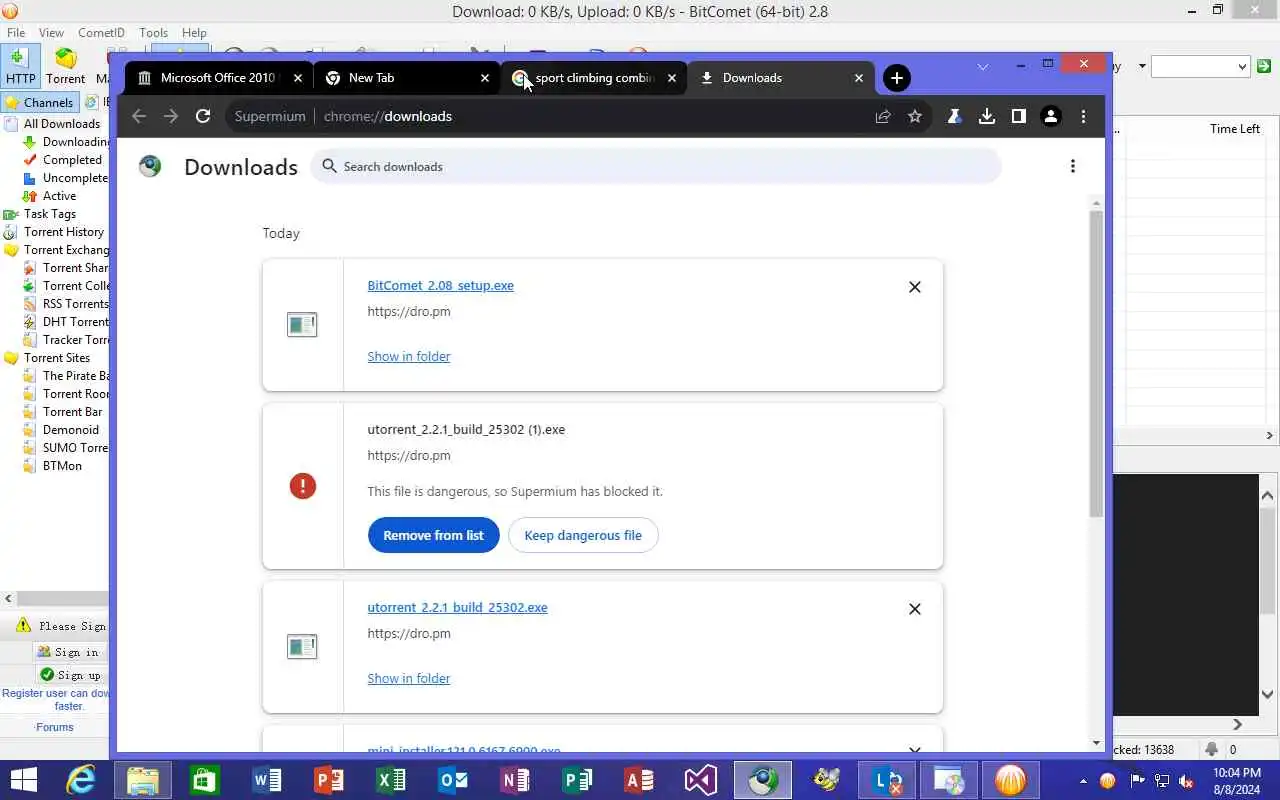Show BitComet setup file in folder

[x=409, y=356]
